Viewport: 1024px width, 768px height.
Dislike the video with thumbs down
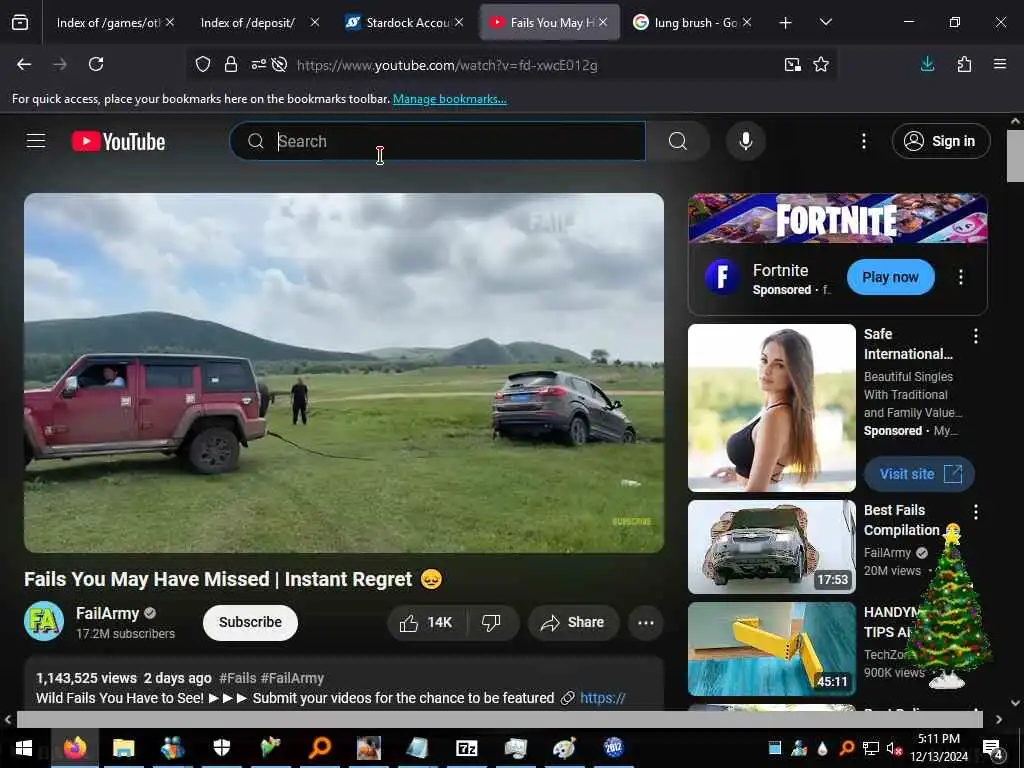pos(491,623)
